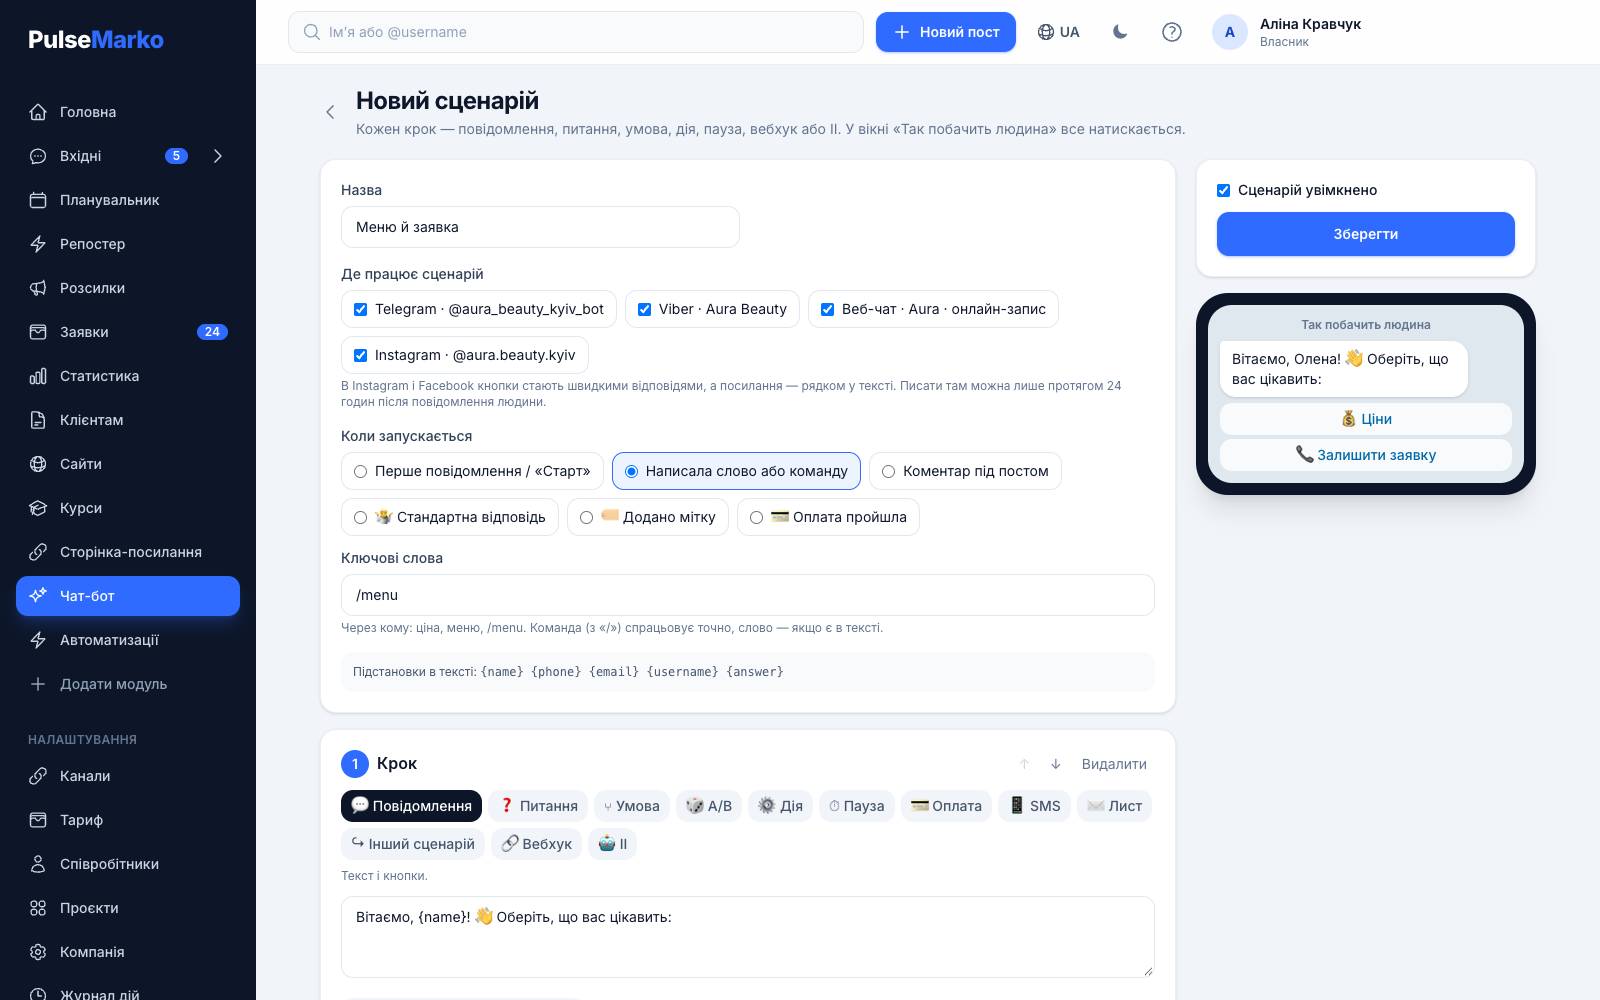The width and height of the screenshot is (1600, 1000).
Task: Expand Вхідні submenu chevron
Action: click(x=217, y=156)
